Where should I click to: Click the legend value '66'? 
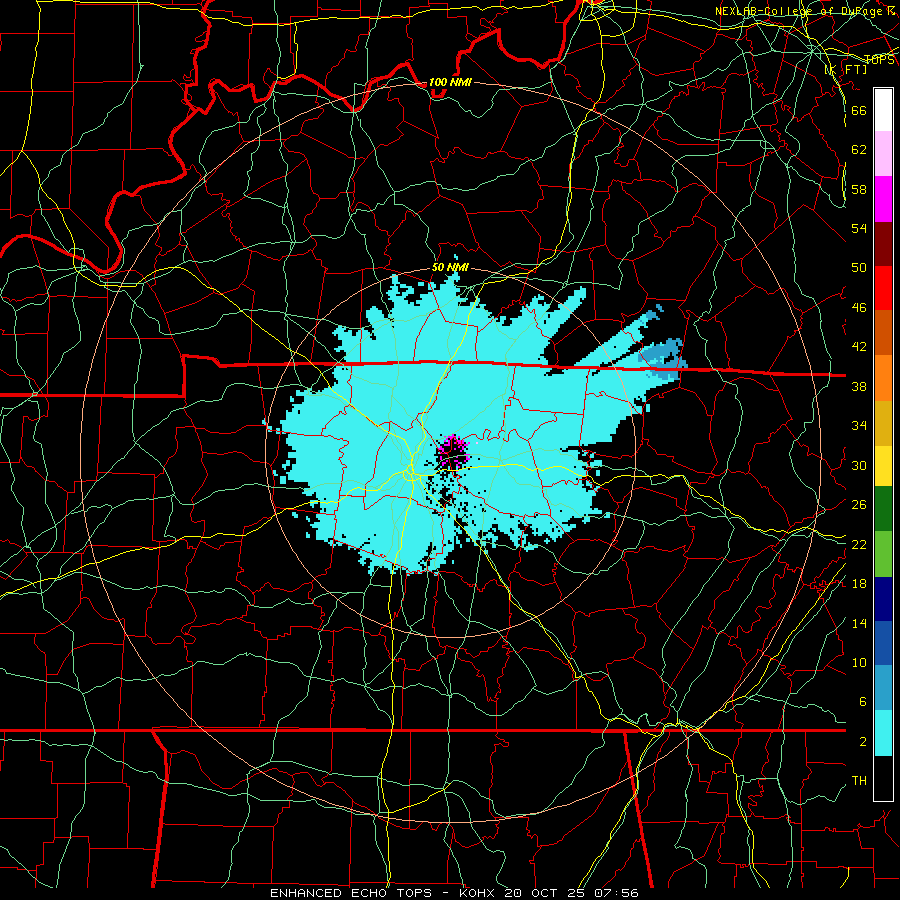point(859,110)
